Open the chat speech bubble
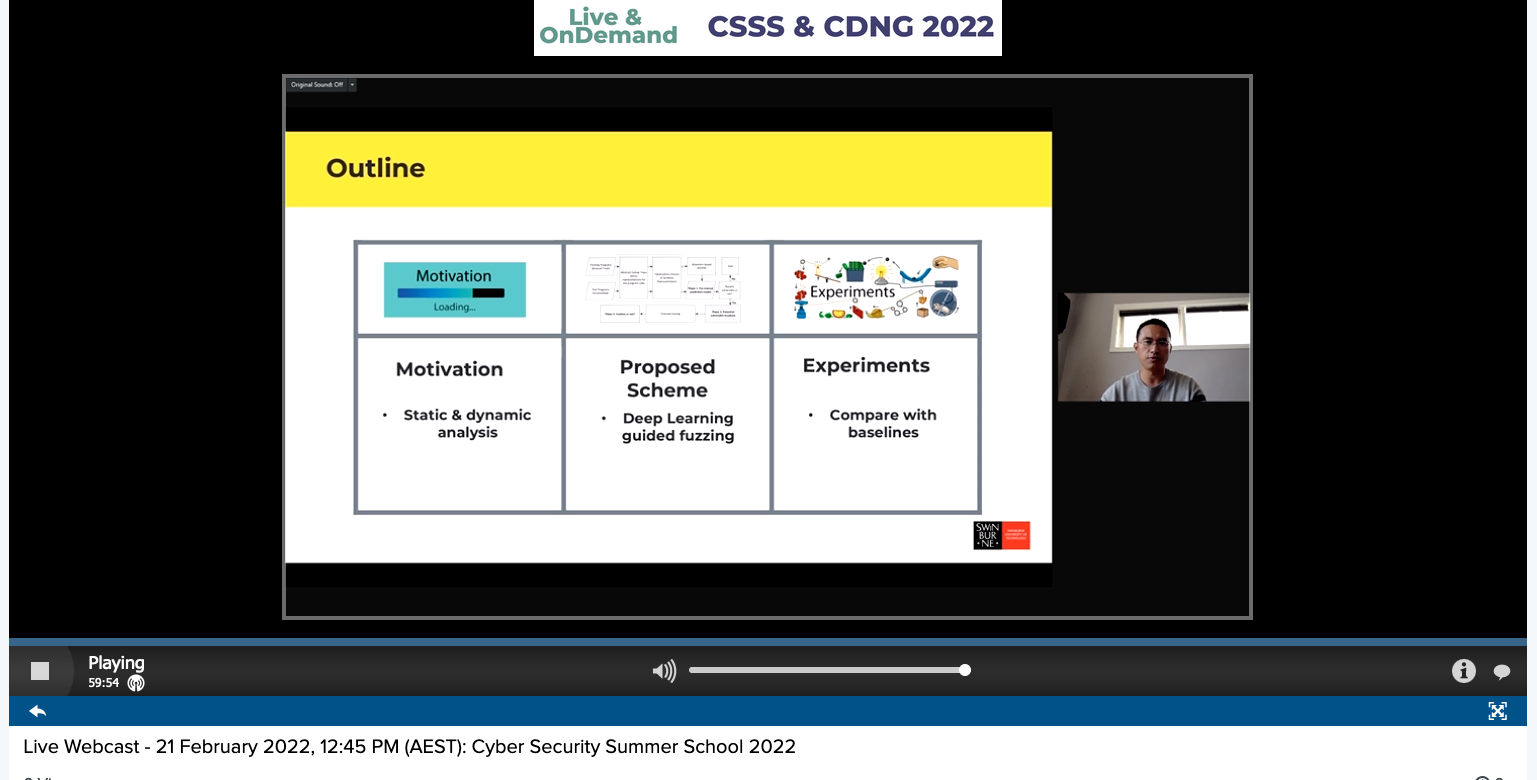The height and width of the screenshot is (780, 1537). [x=1501, y=672]
